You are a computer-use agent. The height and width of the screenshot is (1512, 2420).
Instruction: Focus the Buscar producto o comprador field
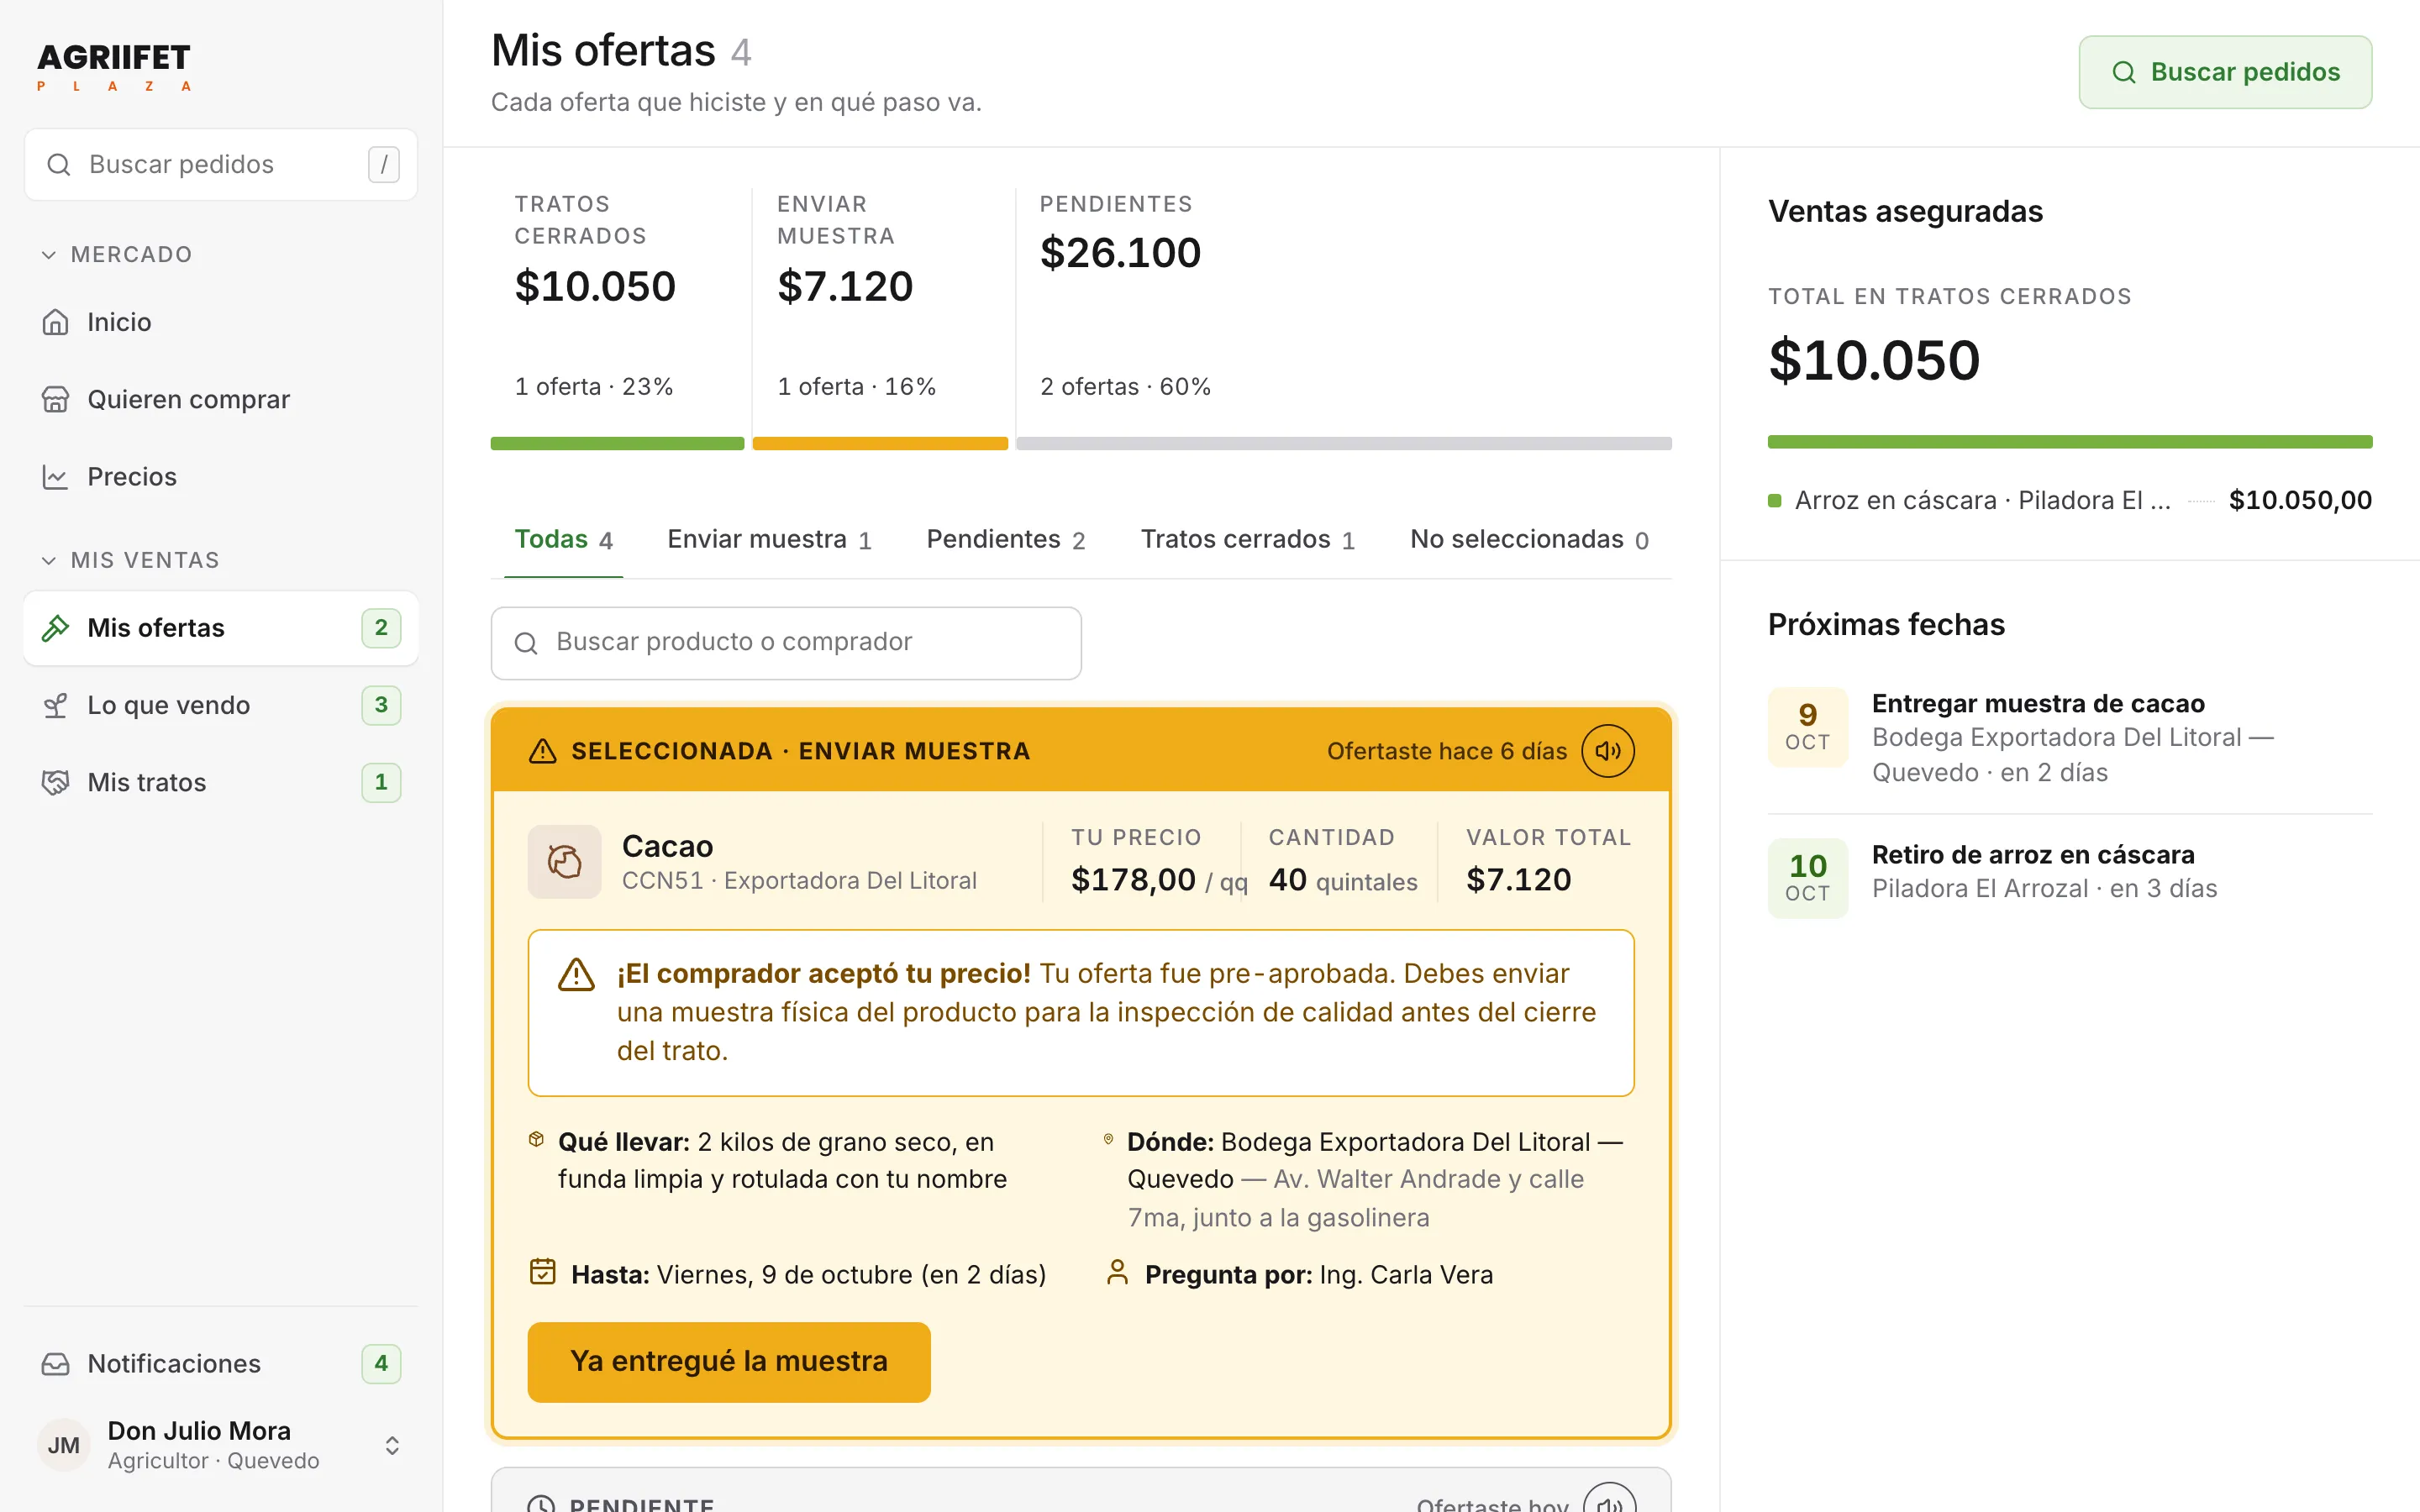click(x=786, y=643)
